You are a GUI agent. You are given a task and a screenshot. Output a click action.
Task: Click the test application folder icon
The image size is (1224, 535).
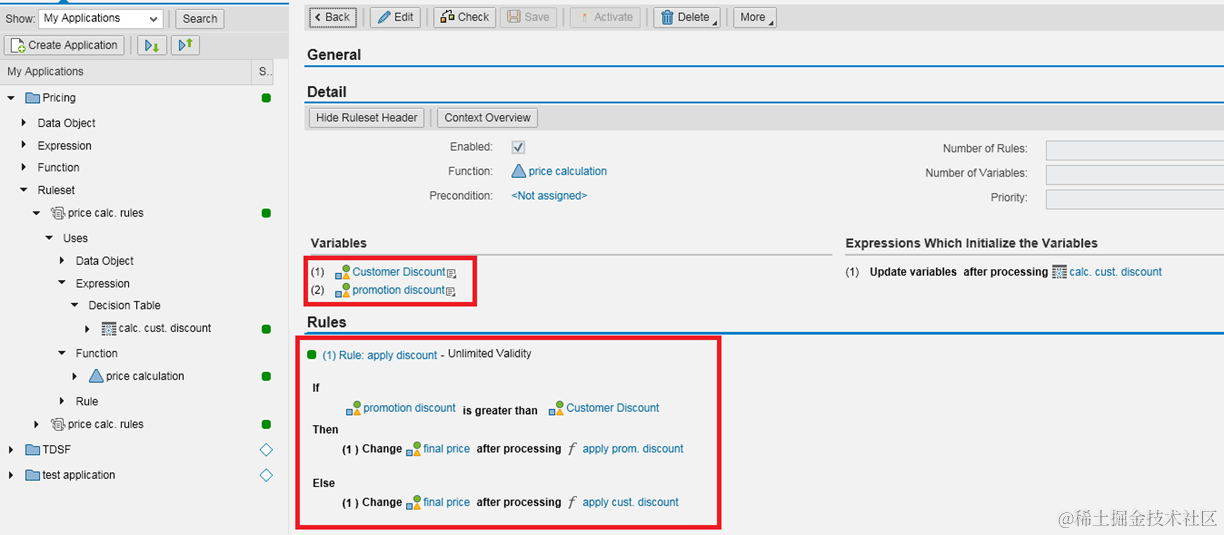pos(32,475)
